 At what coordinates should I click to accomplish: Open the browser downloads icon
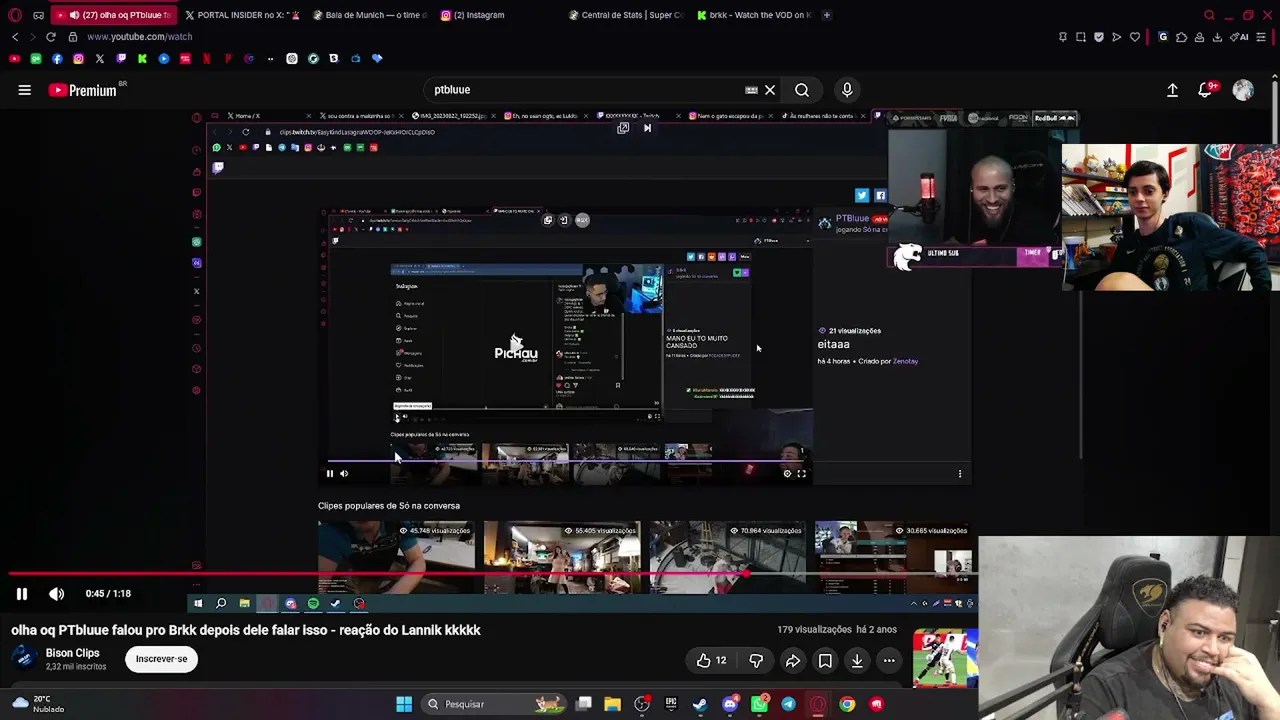[1217, 37]
